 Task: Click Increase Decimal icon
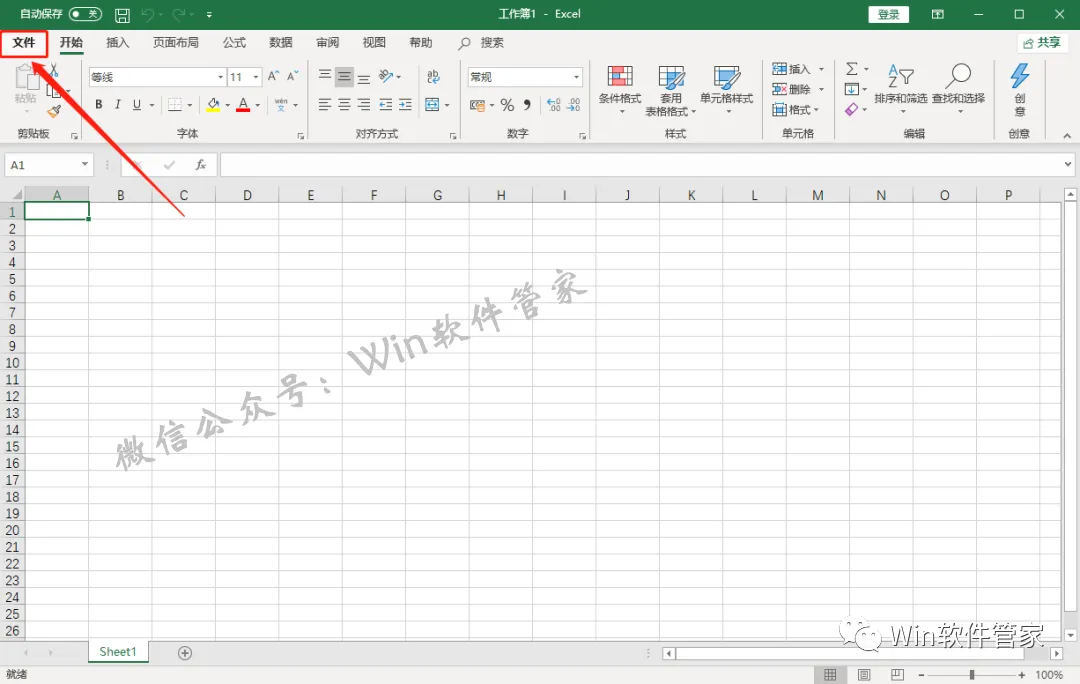tap(554, 105)
